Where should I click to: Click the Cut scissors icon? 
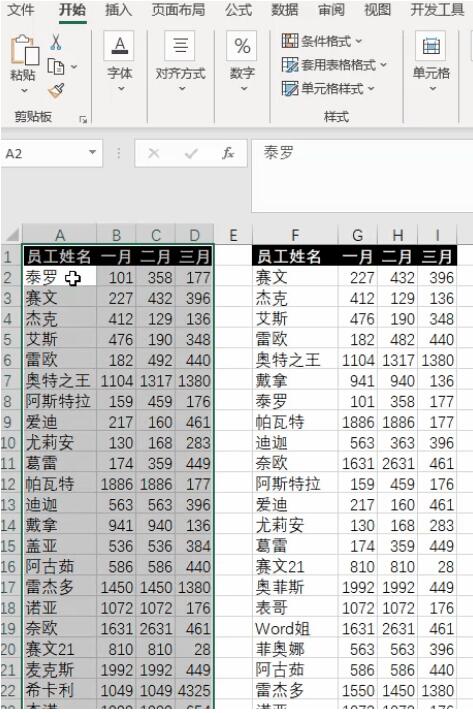click(x=55, y=42)
